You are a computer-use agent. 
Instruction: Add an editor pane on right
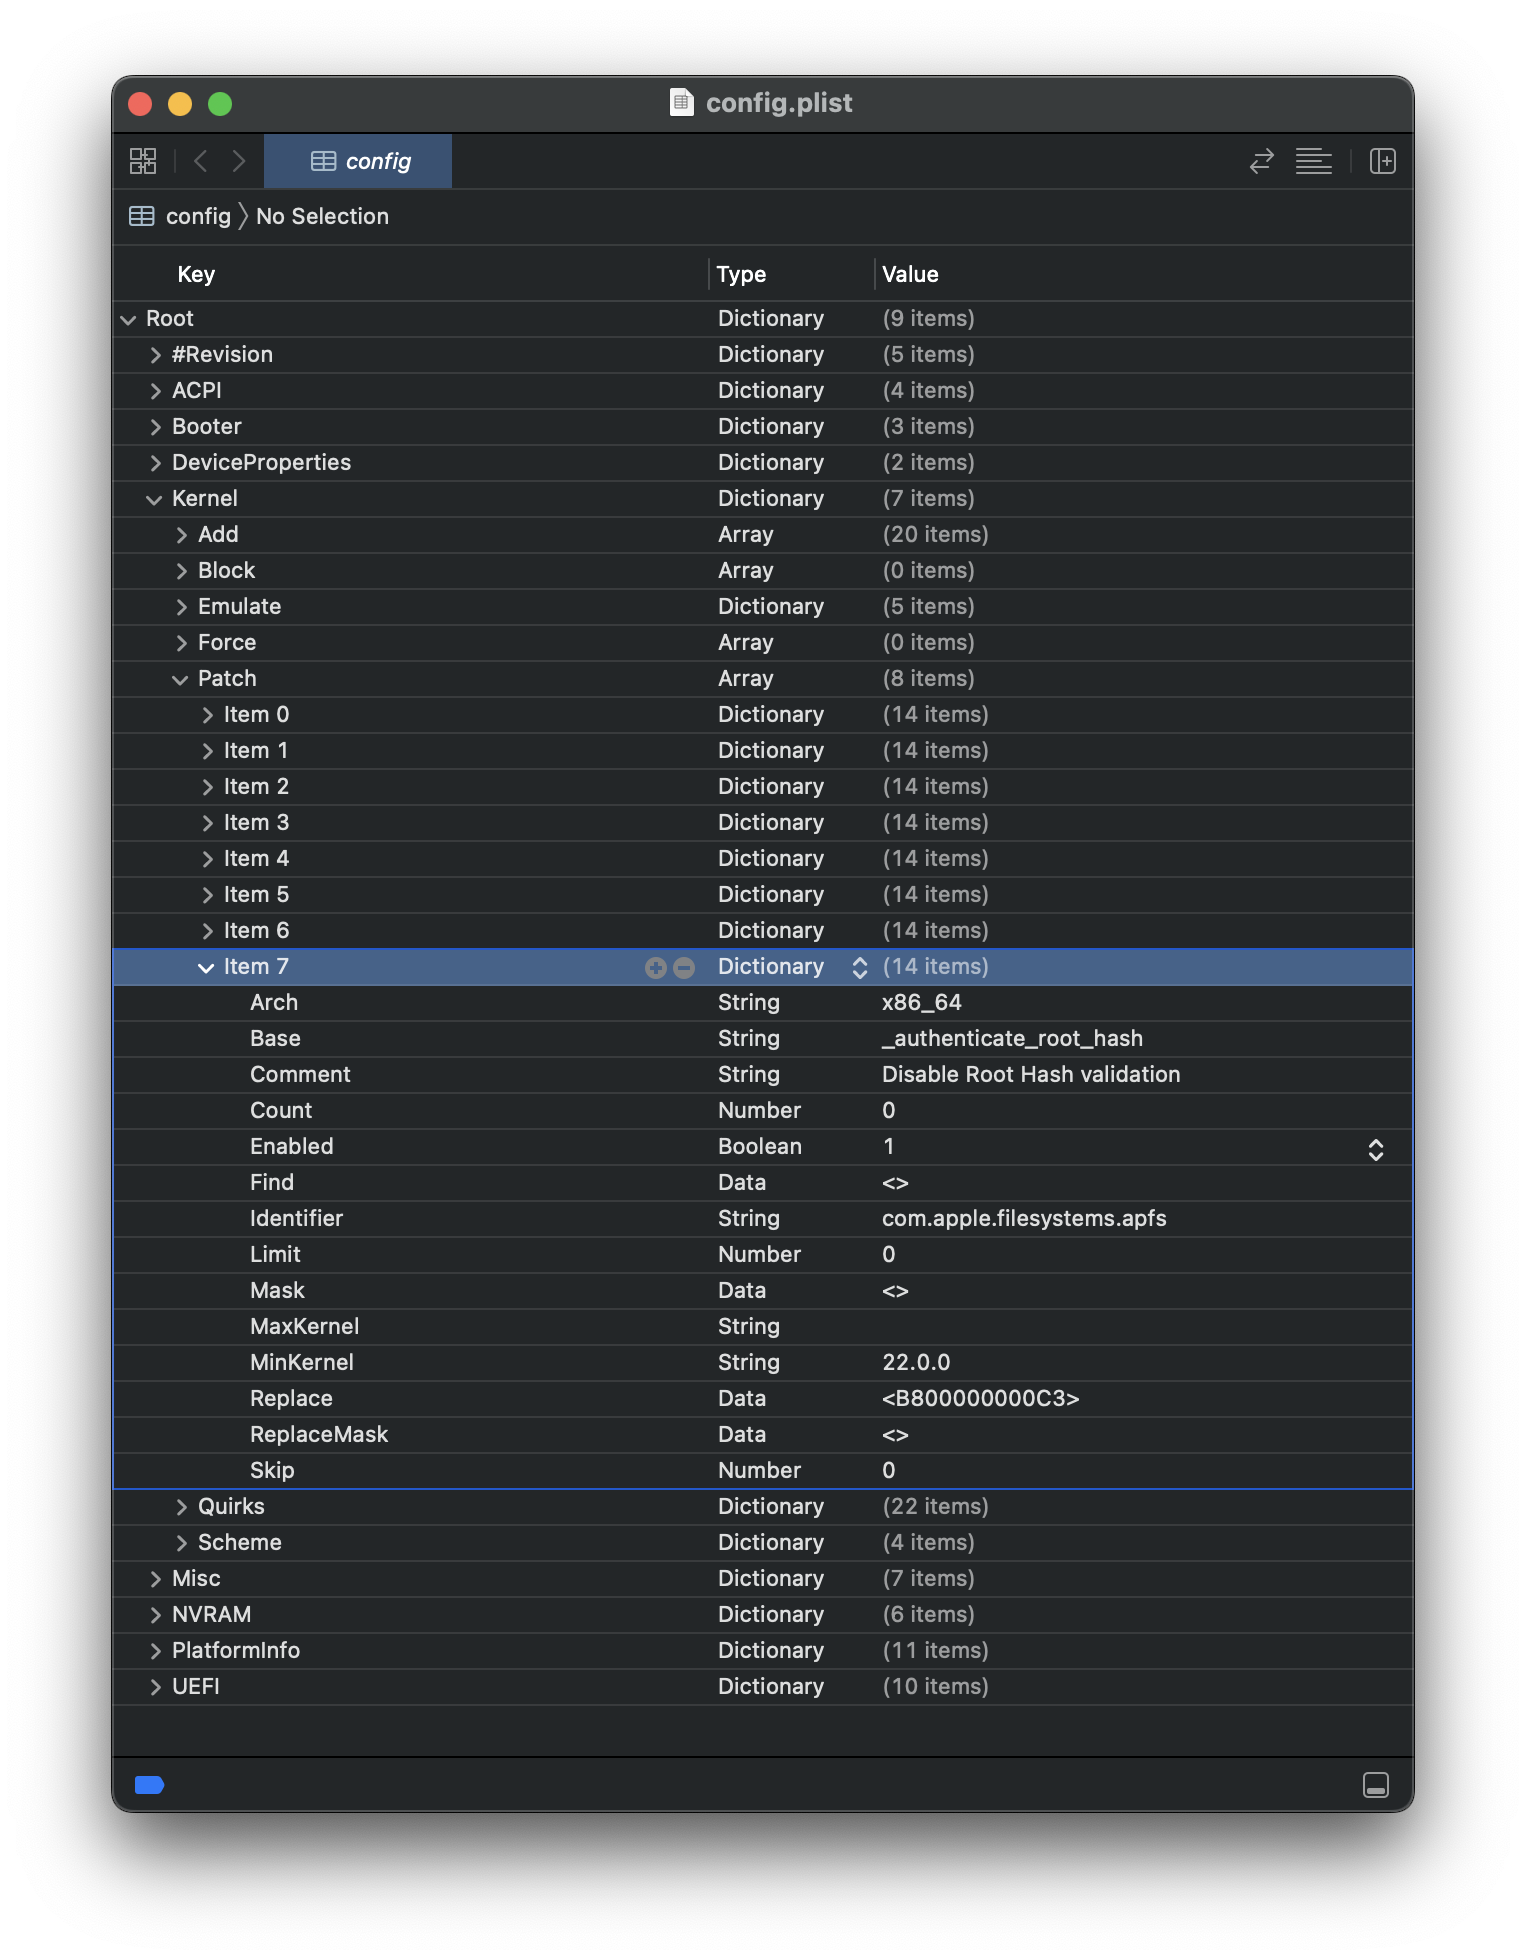pos(1382,161)
